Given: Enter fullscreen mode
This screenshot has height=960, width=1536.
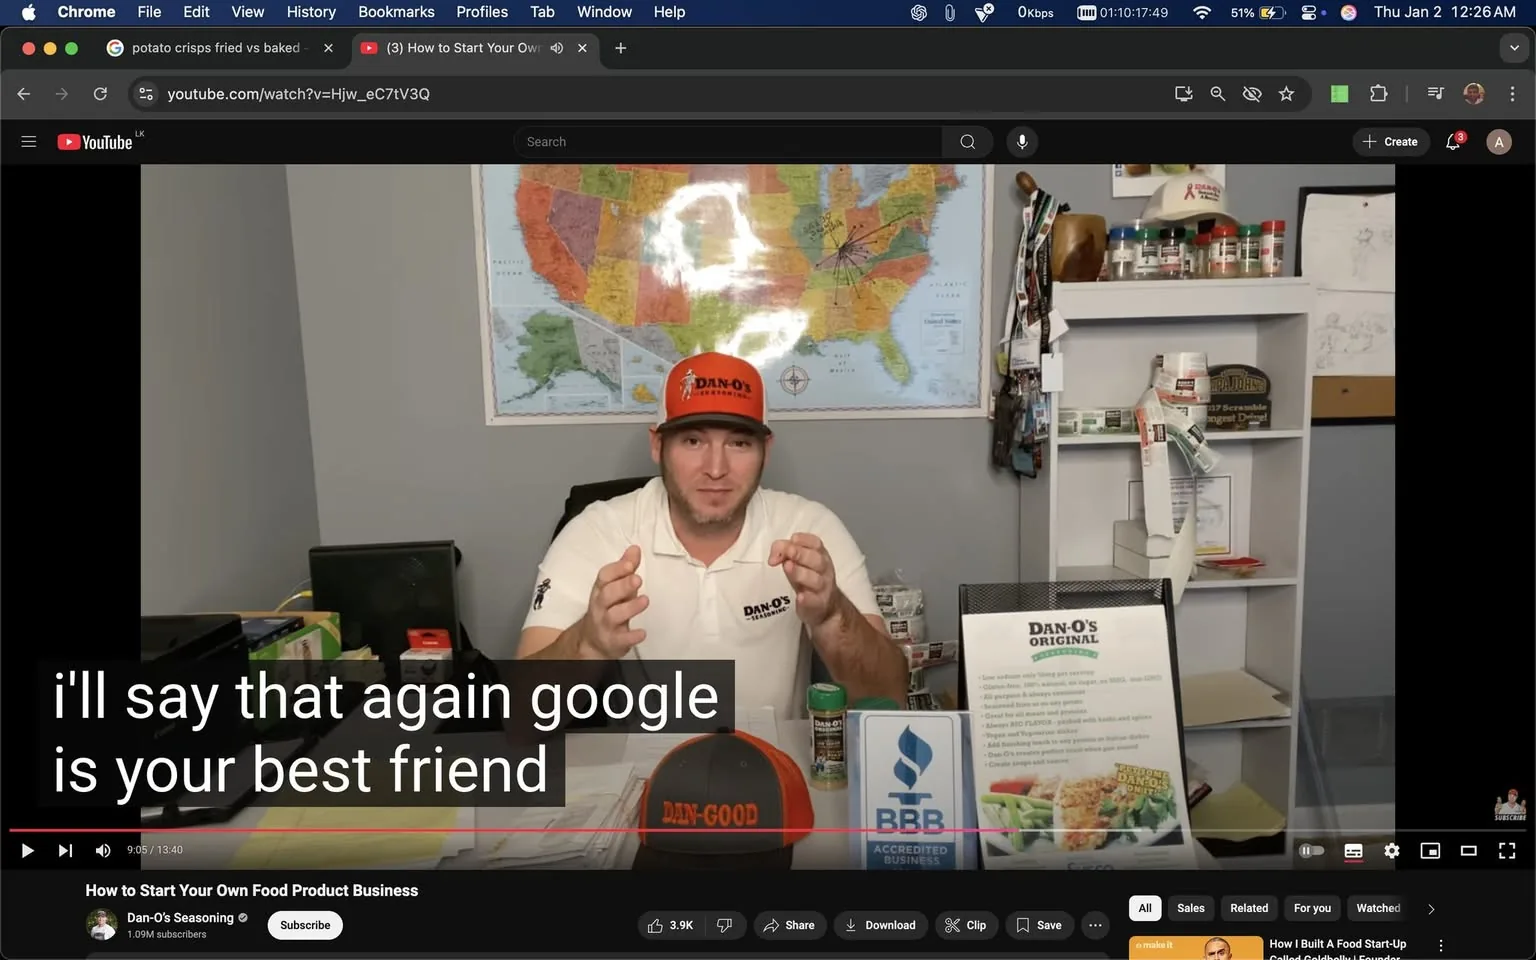Looking at the screenshot, I should coord(1506,850).
